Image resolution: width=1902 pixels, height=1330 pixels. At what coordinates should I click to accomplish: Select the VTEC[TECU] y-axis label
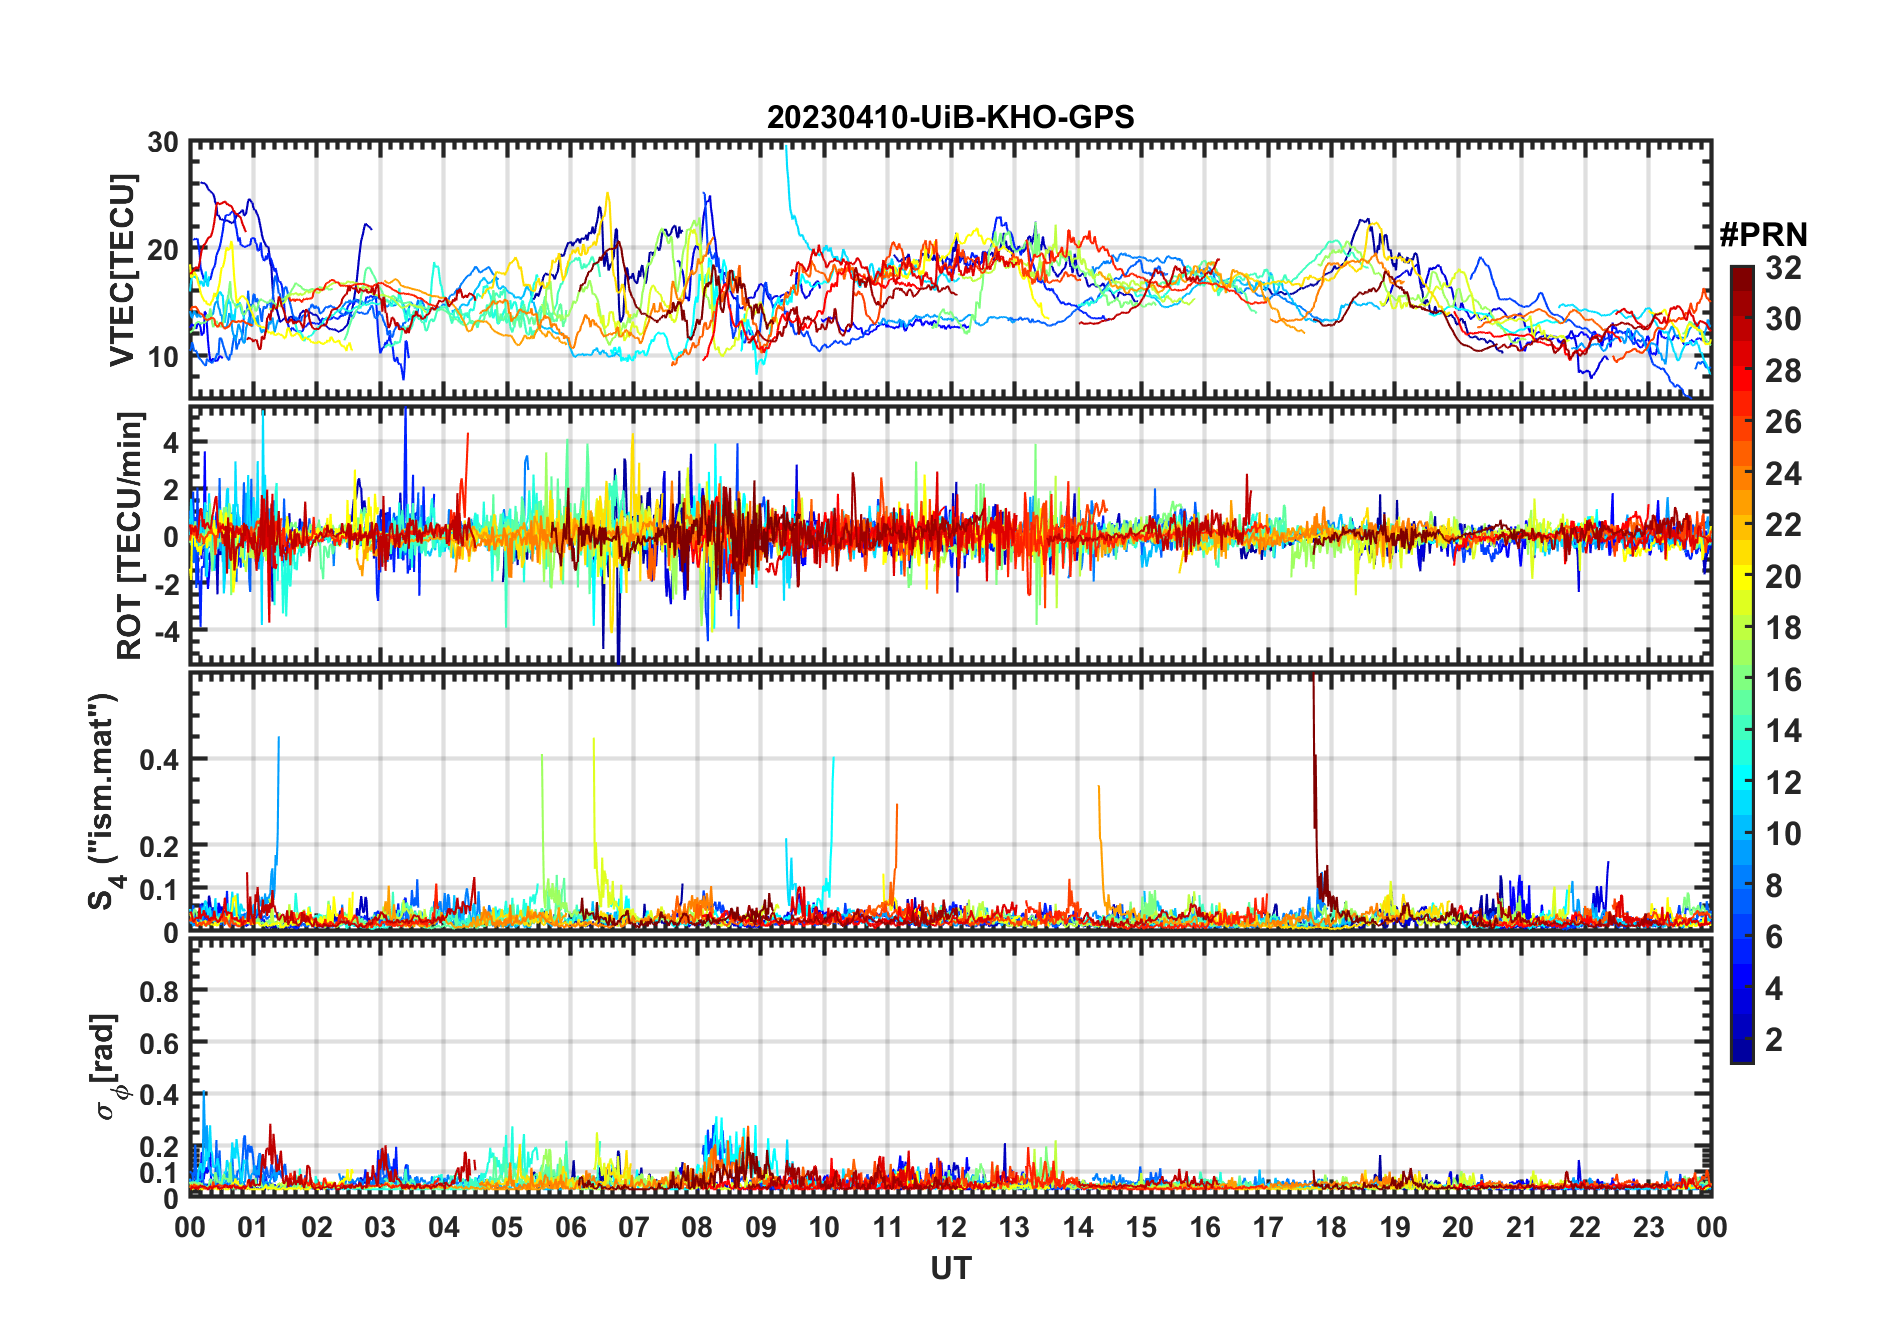coord(122,270)
